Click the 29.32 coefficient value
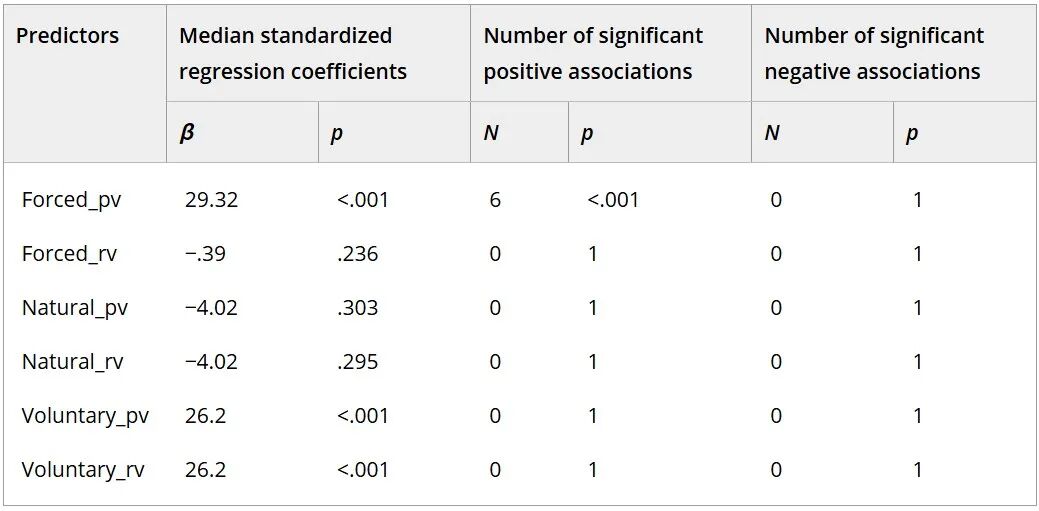 (211, 200)
